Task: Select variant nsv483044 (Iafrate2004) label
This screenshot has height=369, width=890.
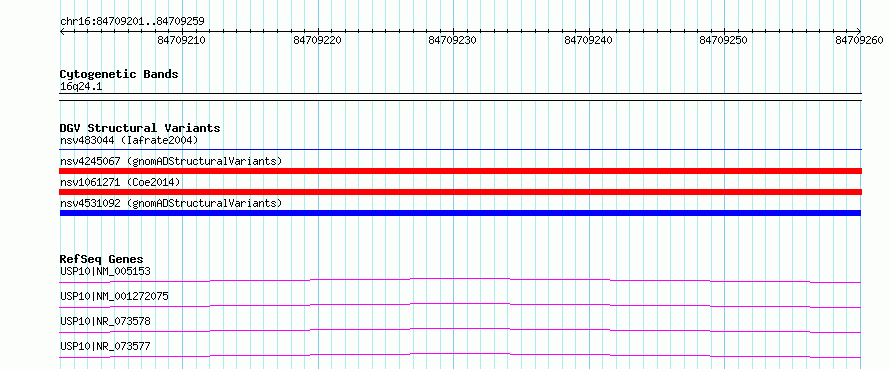Action: (x=129, y=140)
